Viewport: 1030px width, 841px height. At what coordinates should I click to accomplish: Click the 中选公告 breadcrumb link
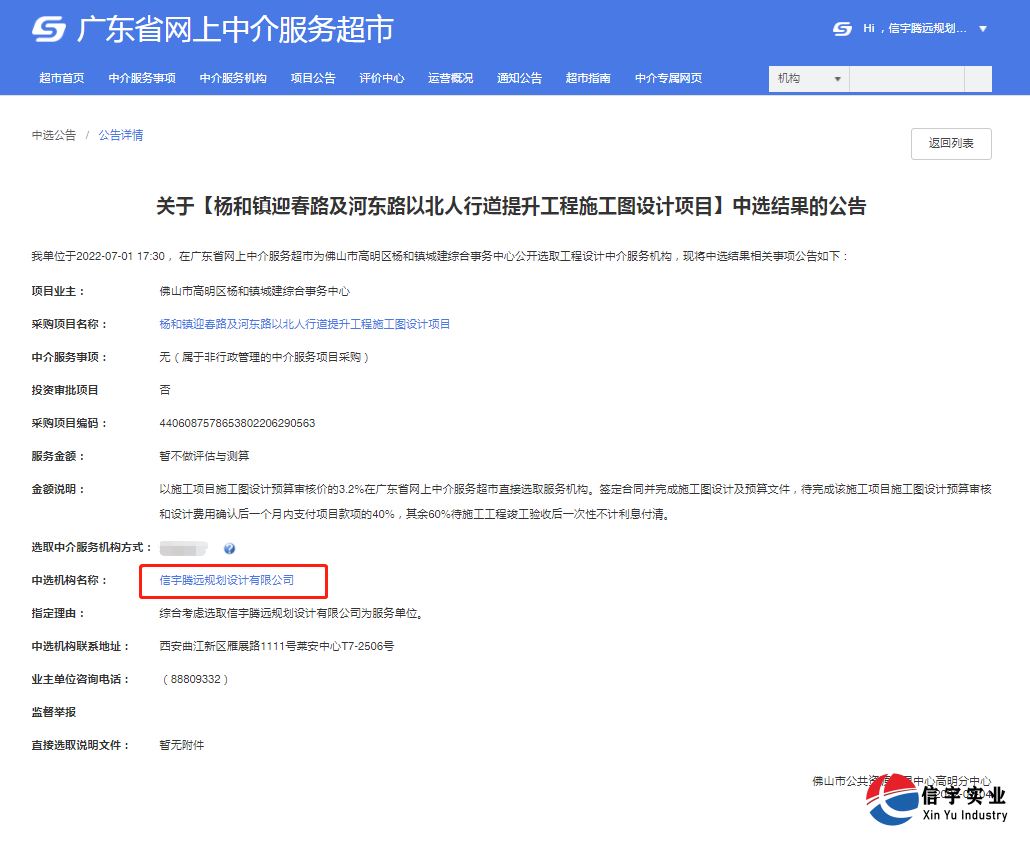point(53,134)
